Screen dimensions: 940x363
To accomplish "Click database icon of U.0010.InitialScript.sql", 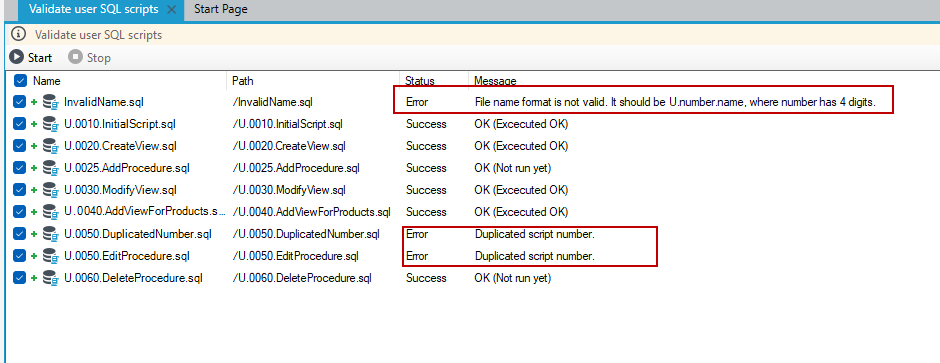I will 50,124.
